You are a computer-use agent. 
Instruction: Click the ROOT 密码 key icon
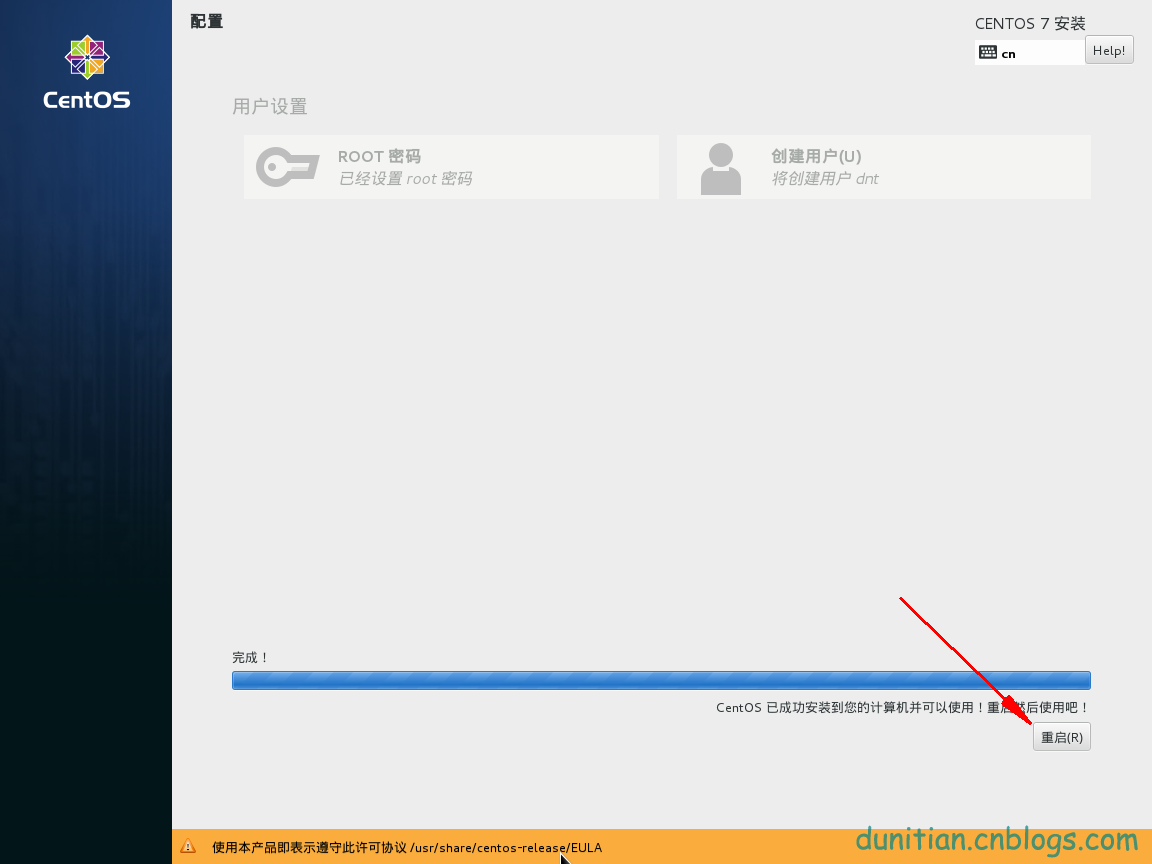(287, 167)
